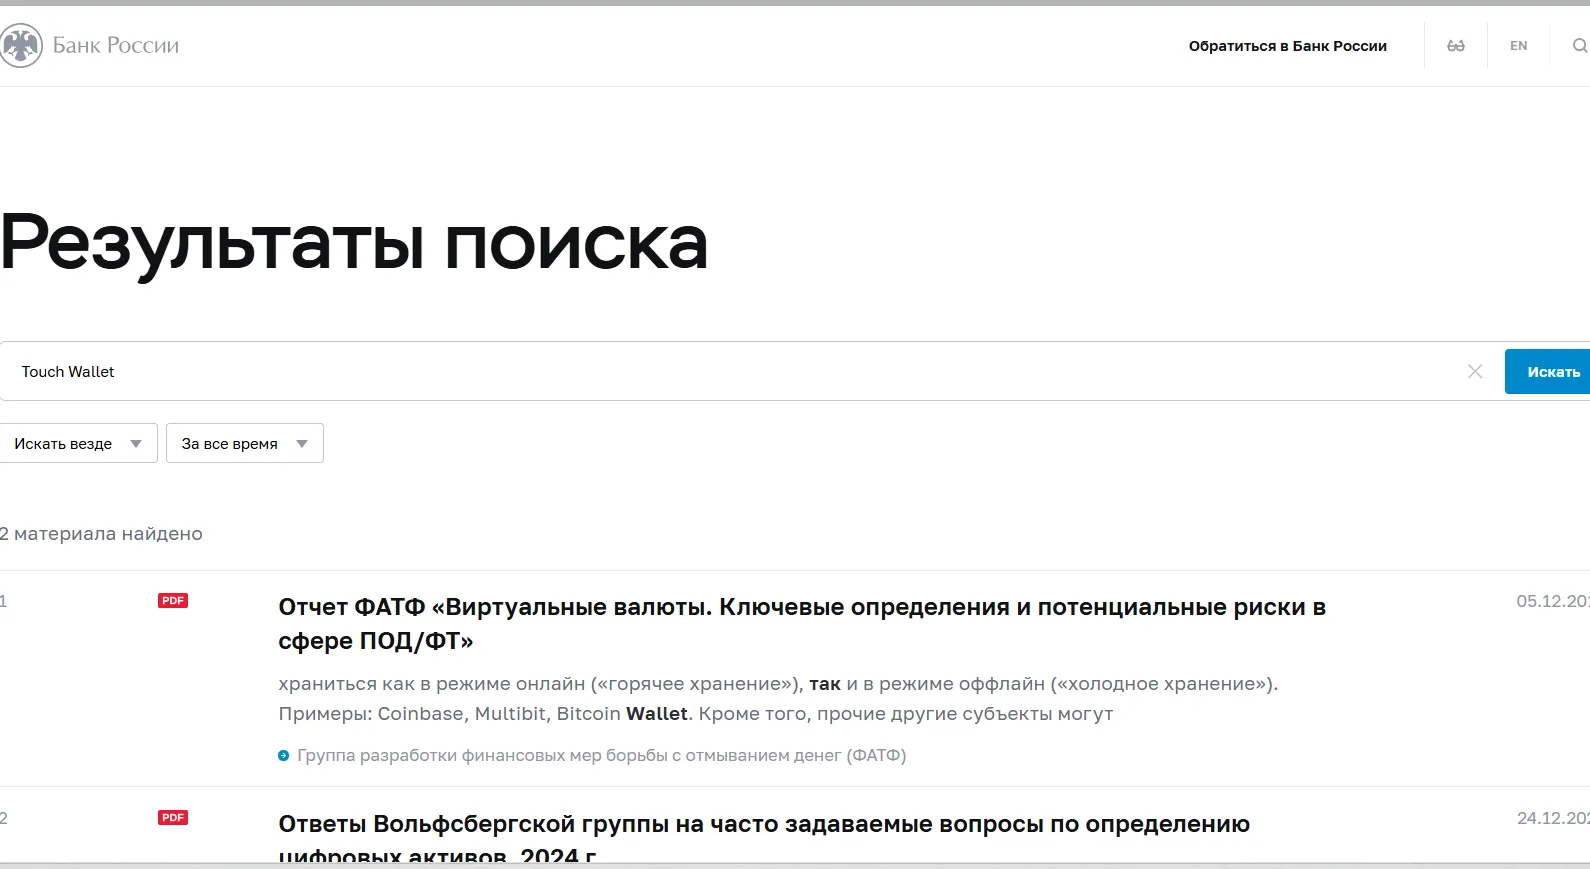Click date '05.12' of first result
The image size is (1590, 869).
click(1553, 601)
